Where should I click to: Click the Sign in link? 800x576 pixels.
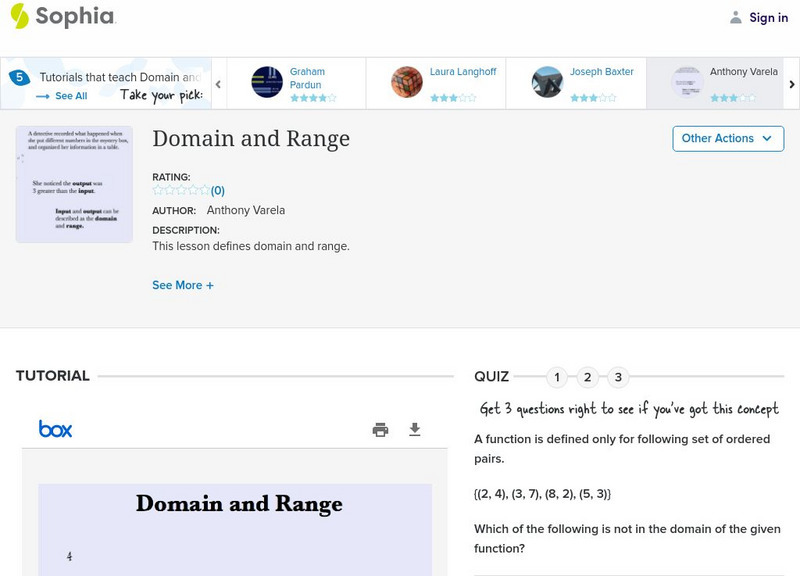pyautogui.click(x=768, y=17)
